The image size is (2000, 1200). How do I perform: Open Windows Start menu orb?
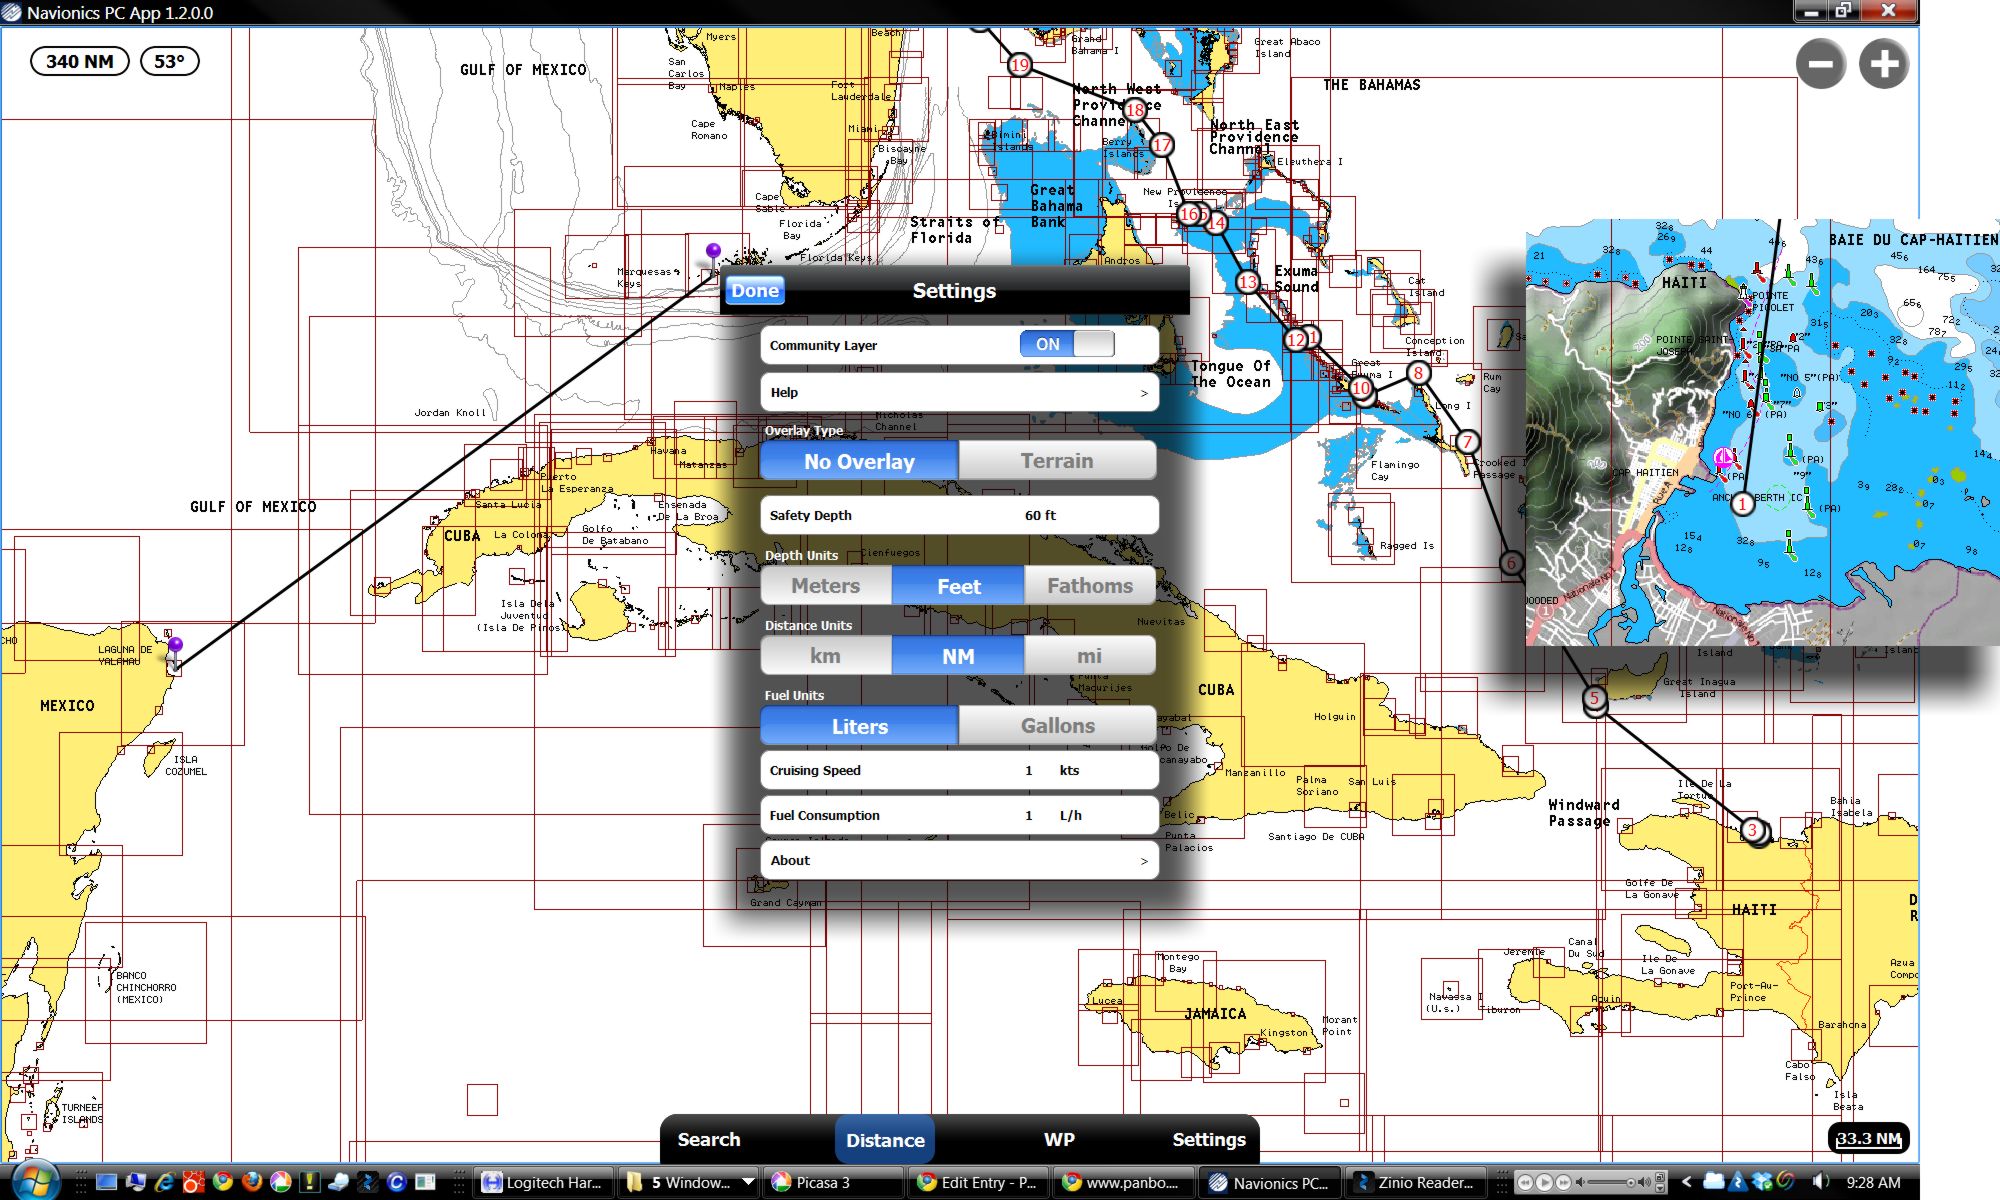coord(36,1181)
